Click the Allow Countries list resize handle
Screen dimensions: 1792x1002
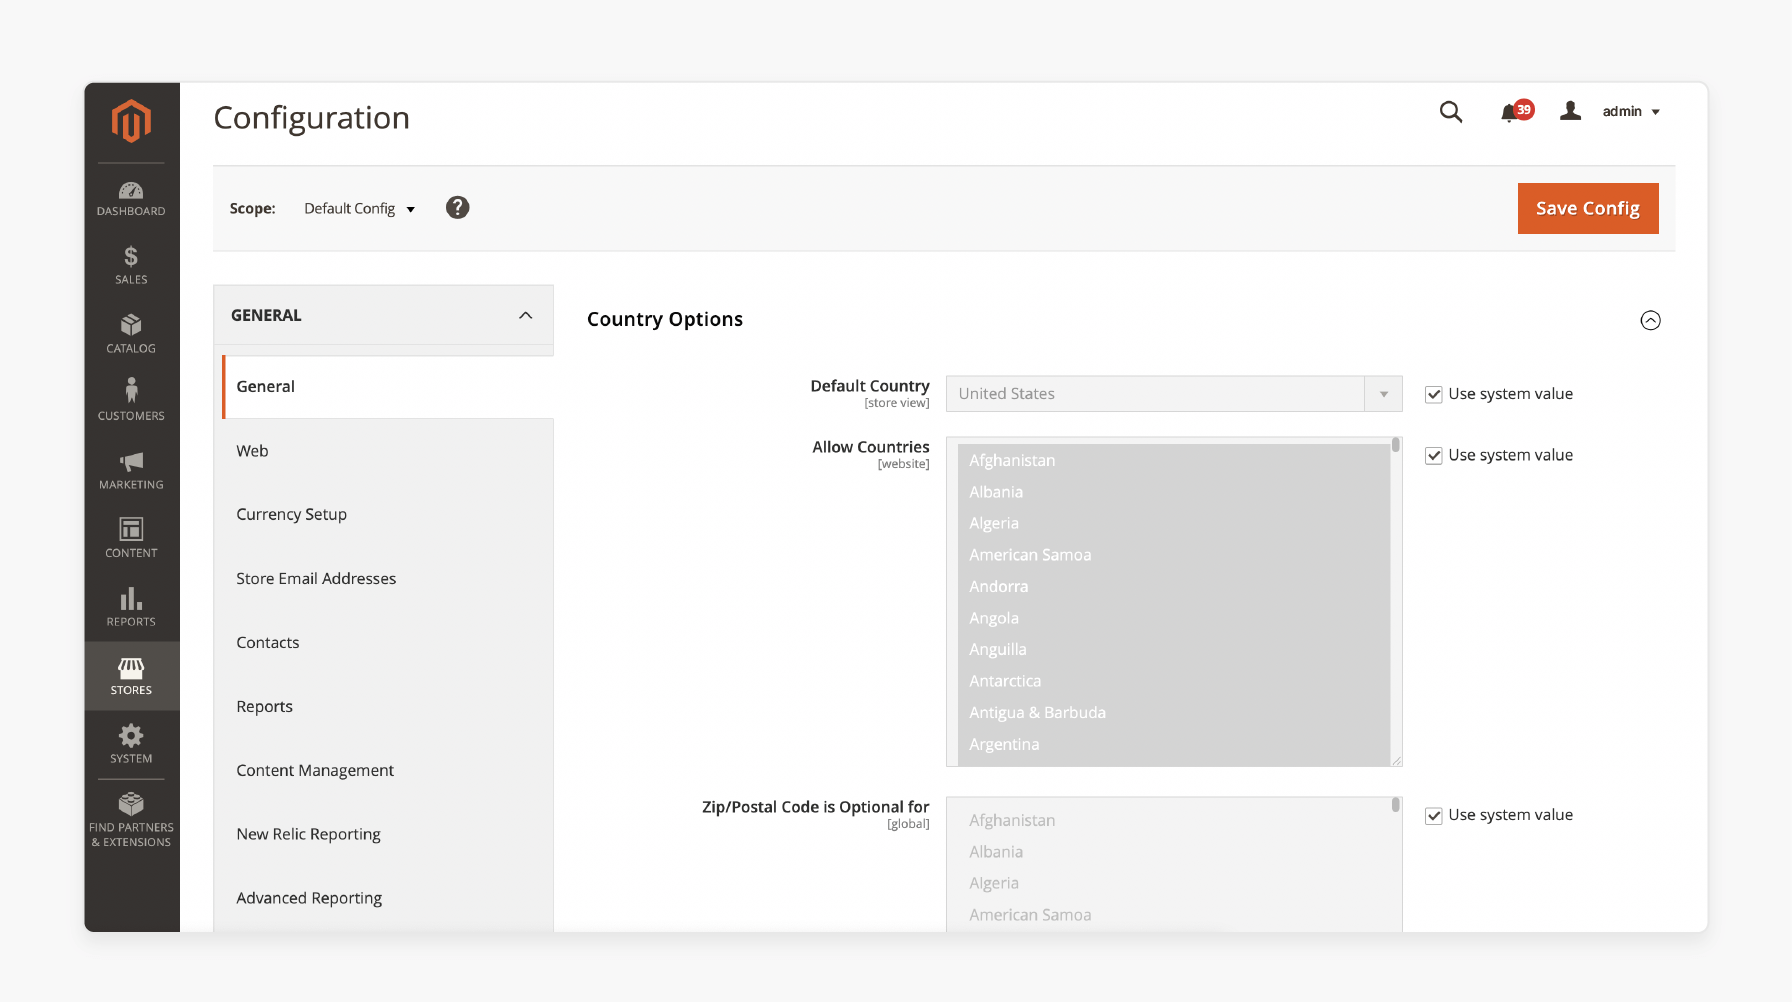point(1396,761)
